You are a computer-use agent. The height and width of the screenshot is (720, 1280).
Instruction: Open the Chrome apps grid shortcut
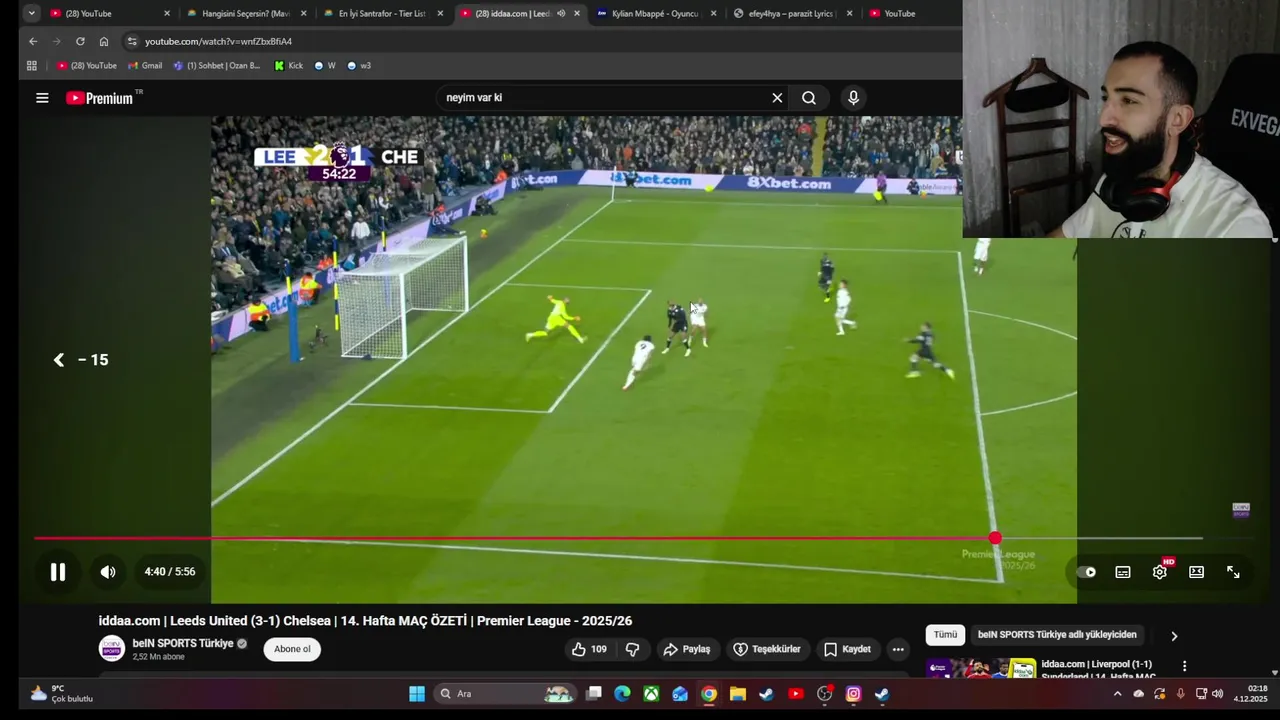[x=32, y=66]
